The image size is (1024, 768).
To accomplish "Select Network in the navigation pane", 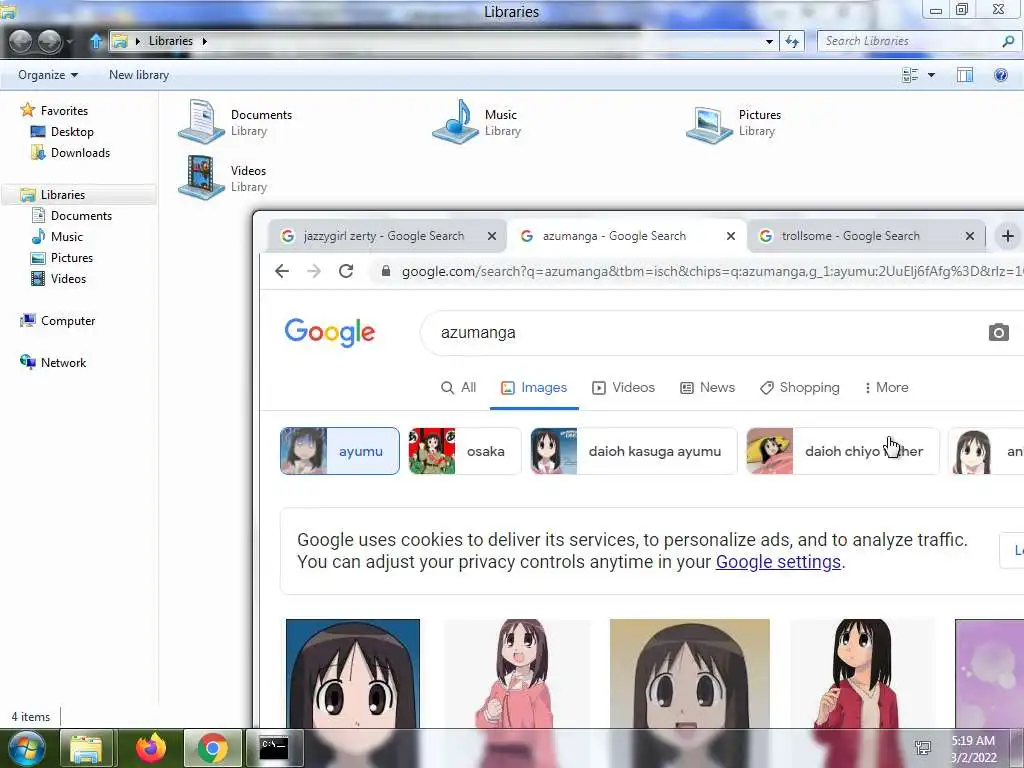I will (63, 362).
